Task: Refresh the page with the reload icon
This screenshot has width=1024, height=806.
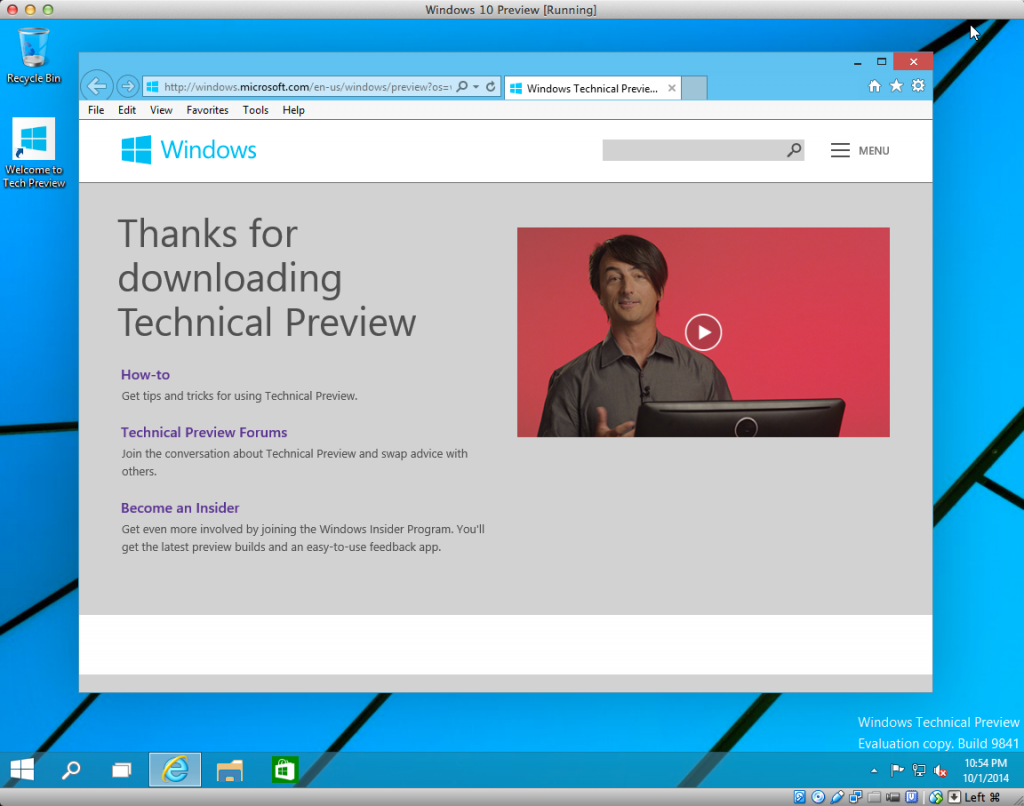Action: pos(490,86)
